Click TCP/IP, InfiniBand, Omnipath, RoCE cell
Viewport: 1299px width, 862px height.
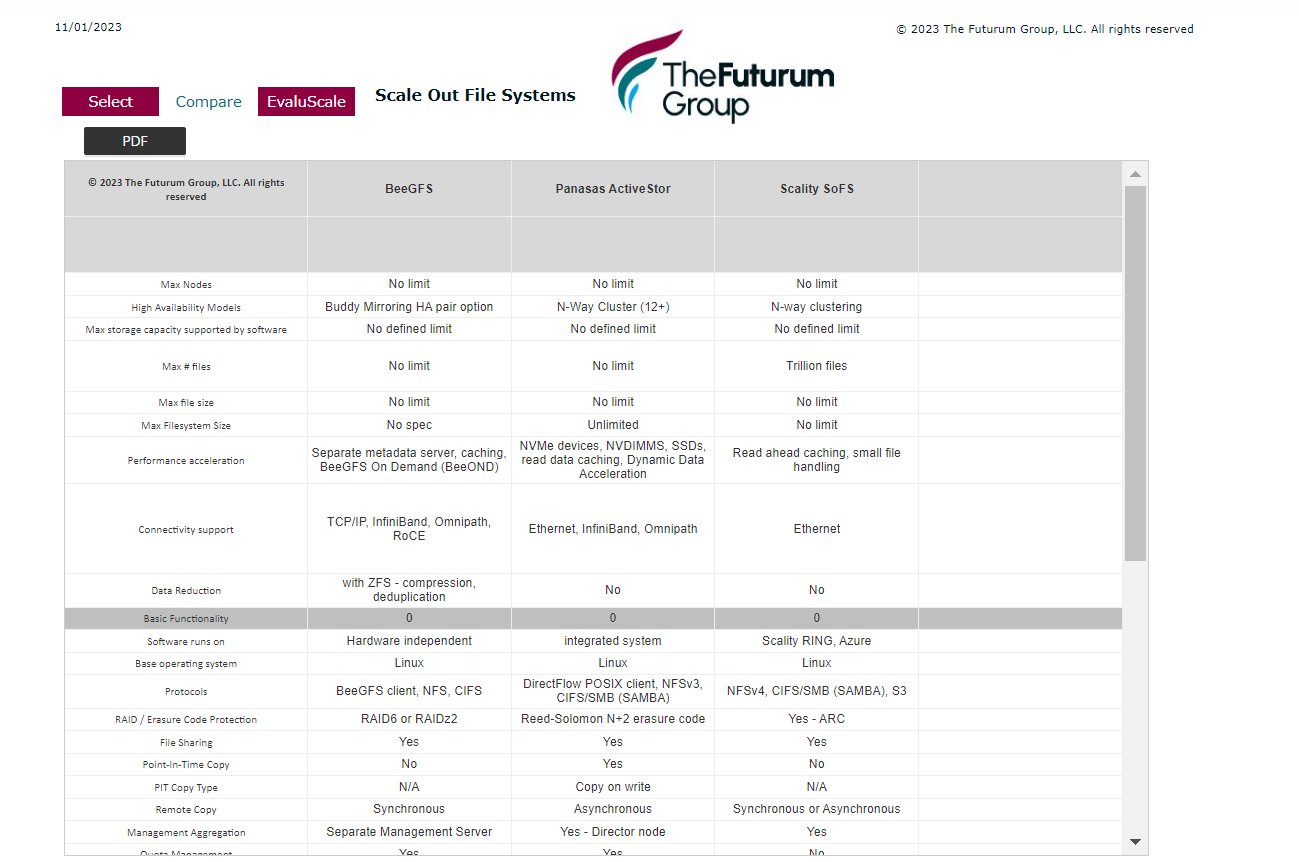[409, 529]
